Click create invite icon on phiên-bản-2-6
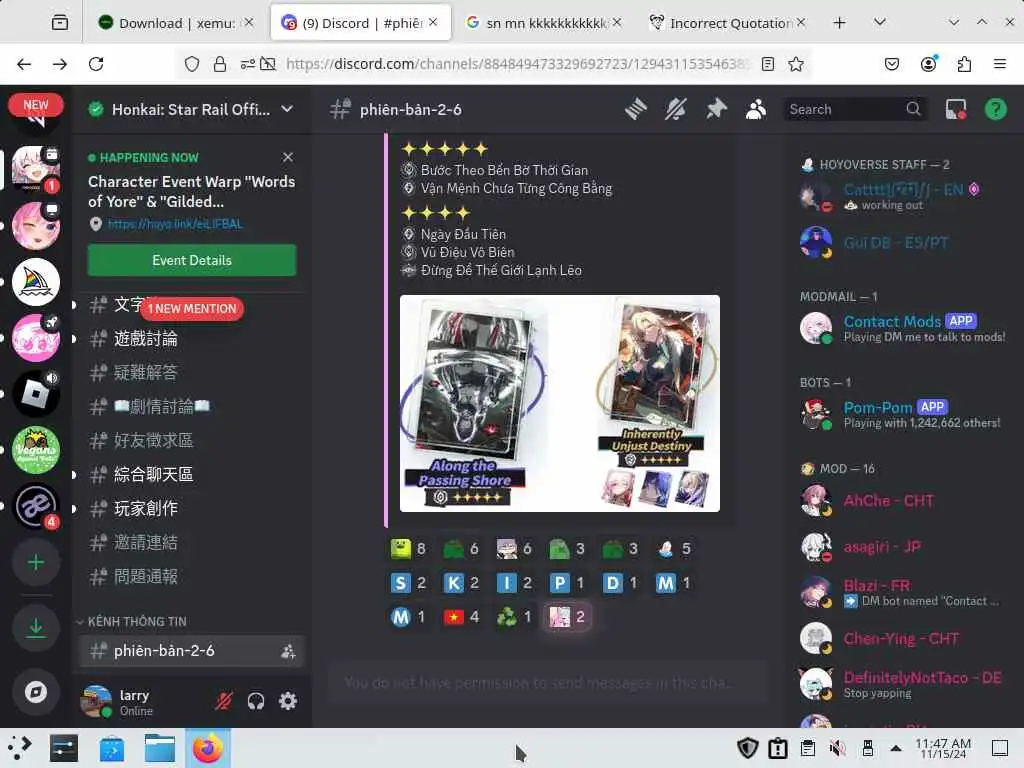This screenshot has height=768, width=1024. coord(288,651)
